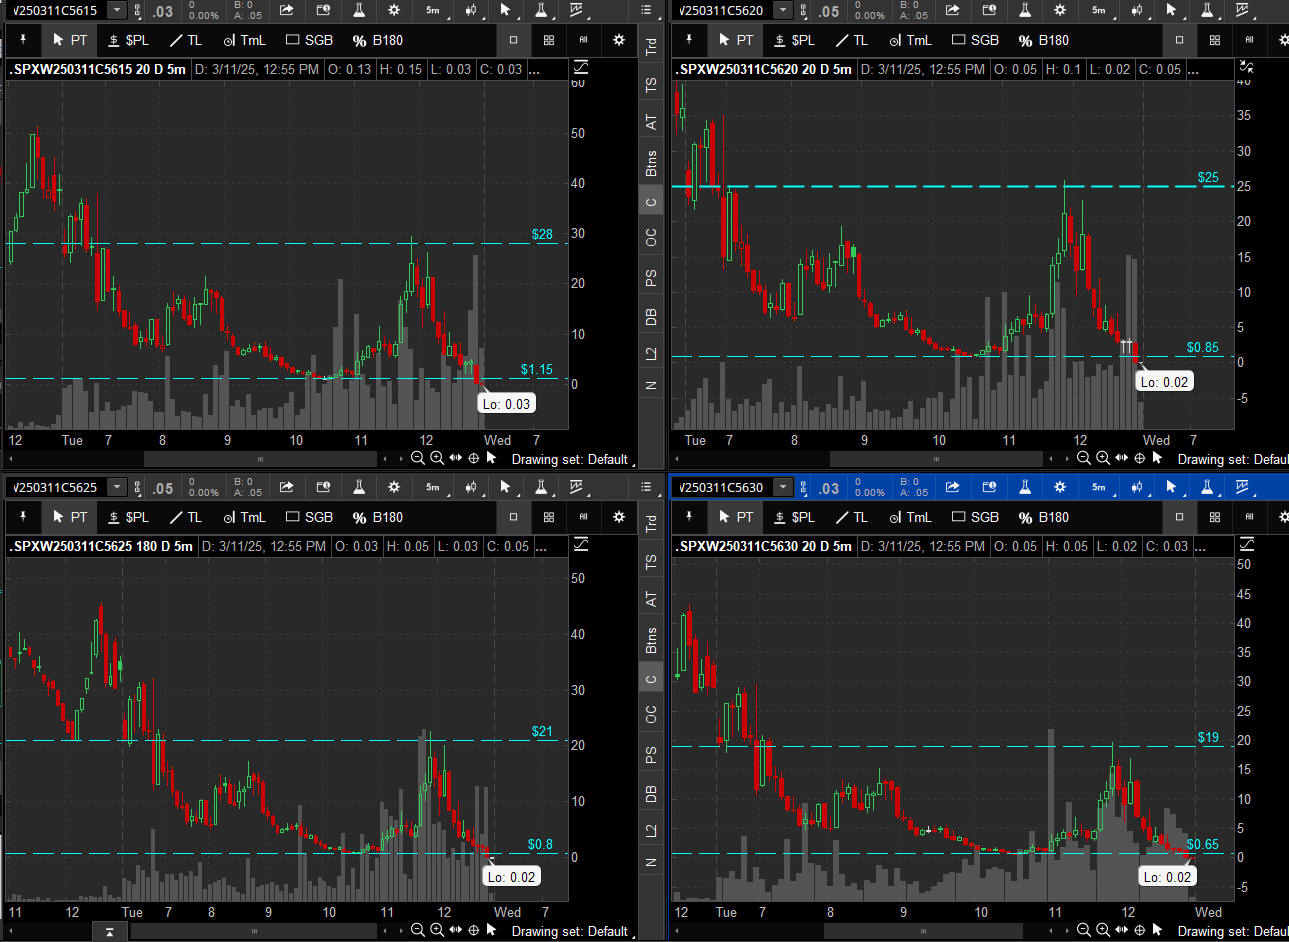
Task: Open 5m timeframe dropdown in the C5620 header
Action: coord(1100,11)
